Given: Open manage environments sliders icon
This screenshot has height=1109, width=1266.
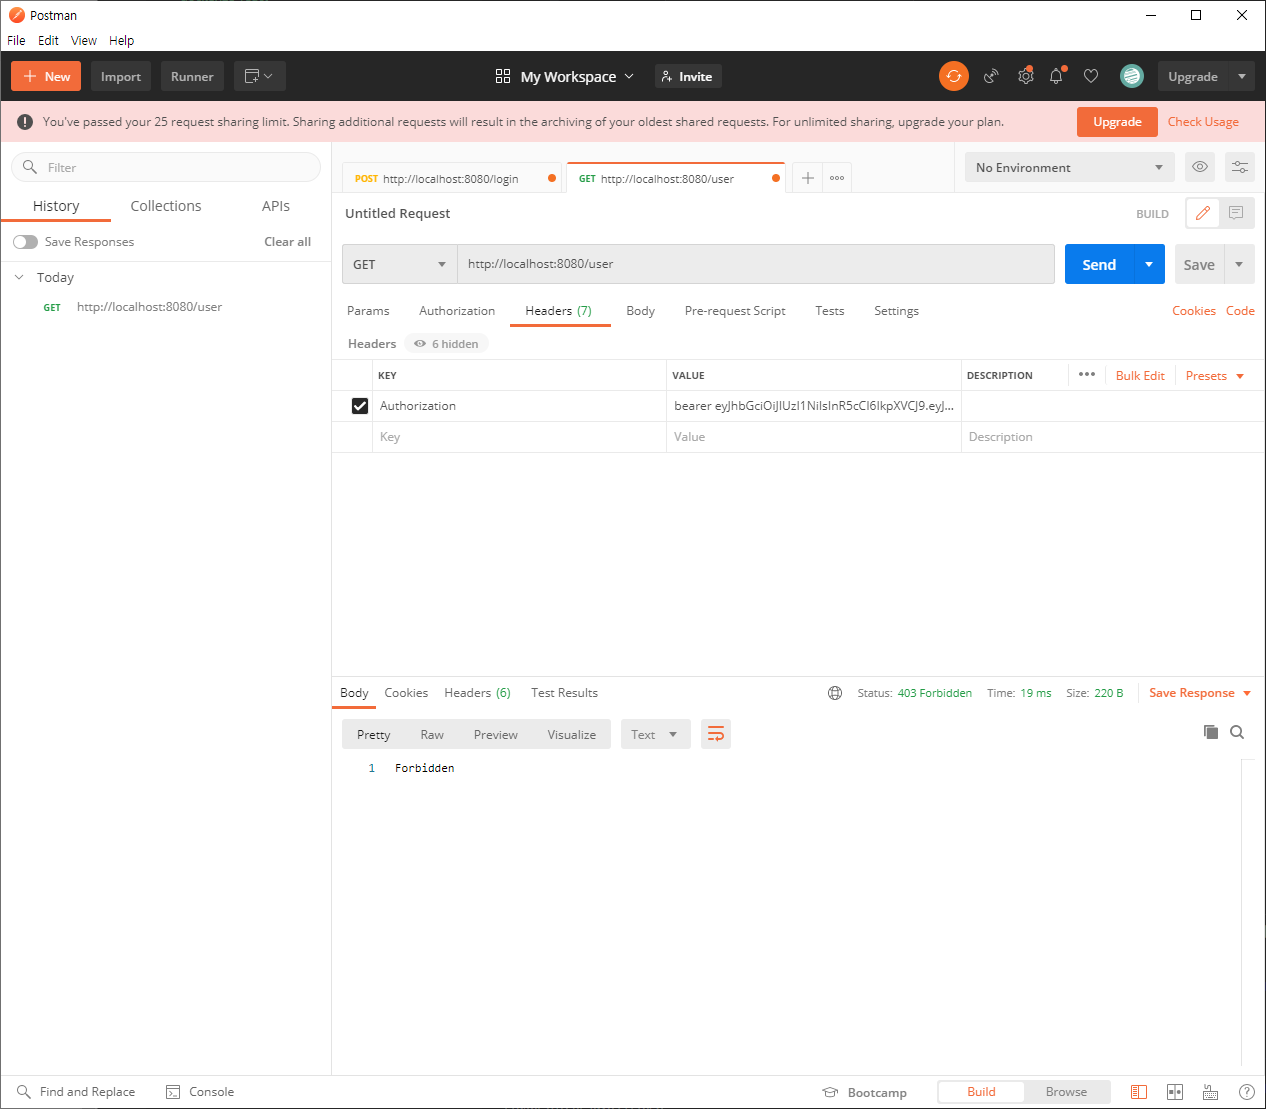Looking at the screenshot, I should [1240, 167].
